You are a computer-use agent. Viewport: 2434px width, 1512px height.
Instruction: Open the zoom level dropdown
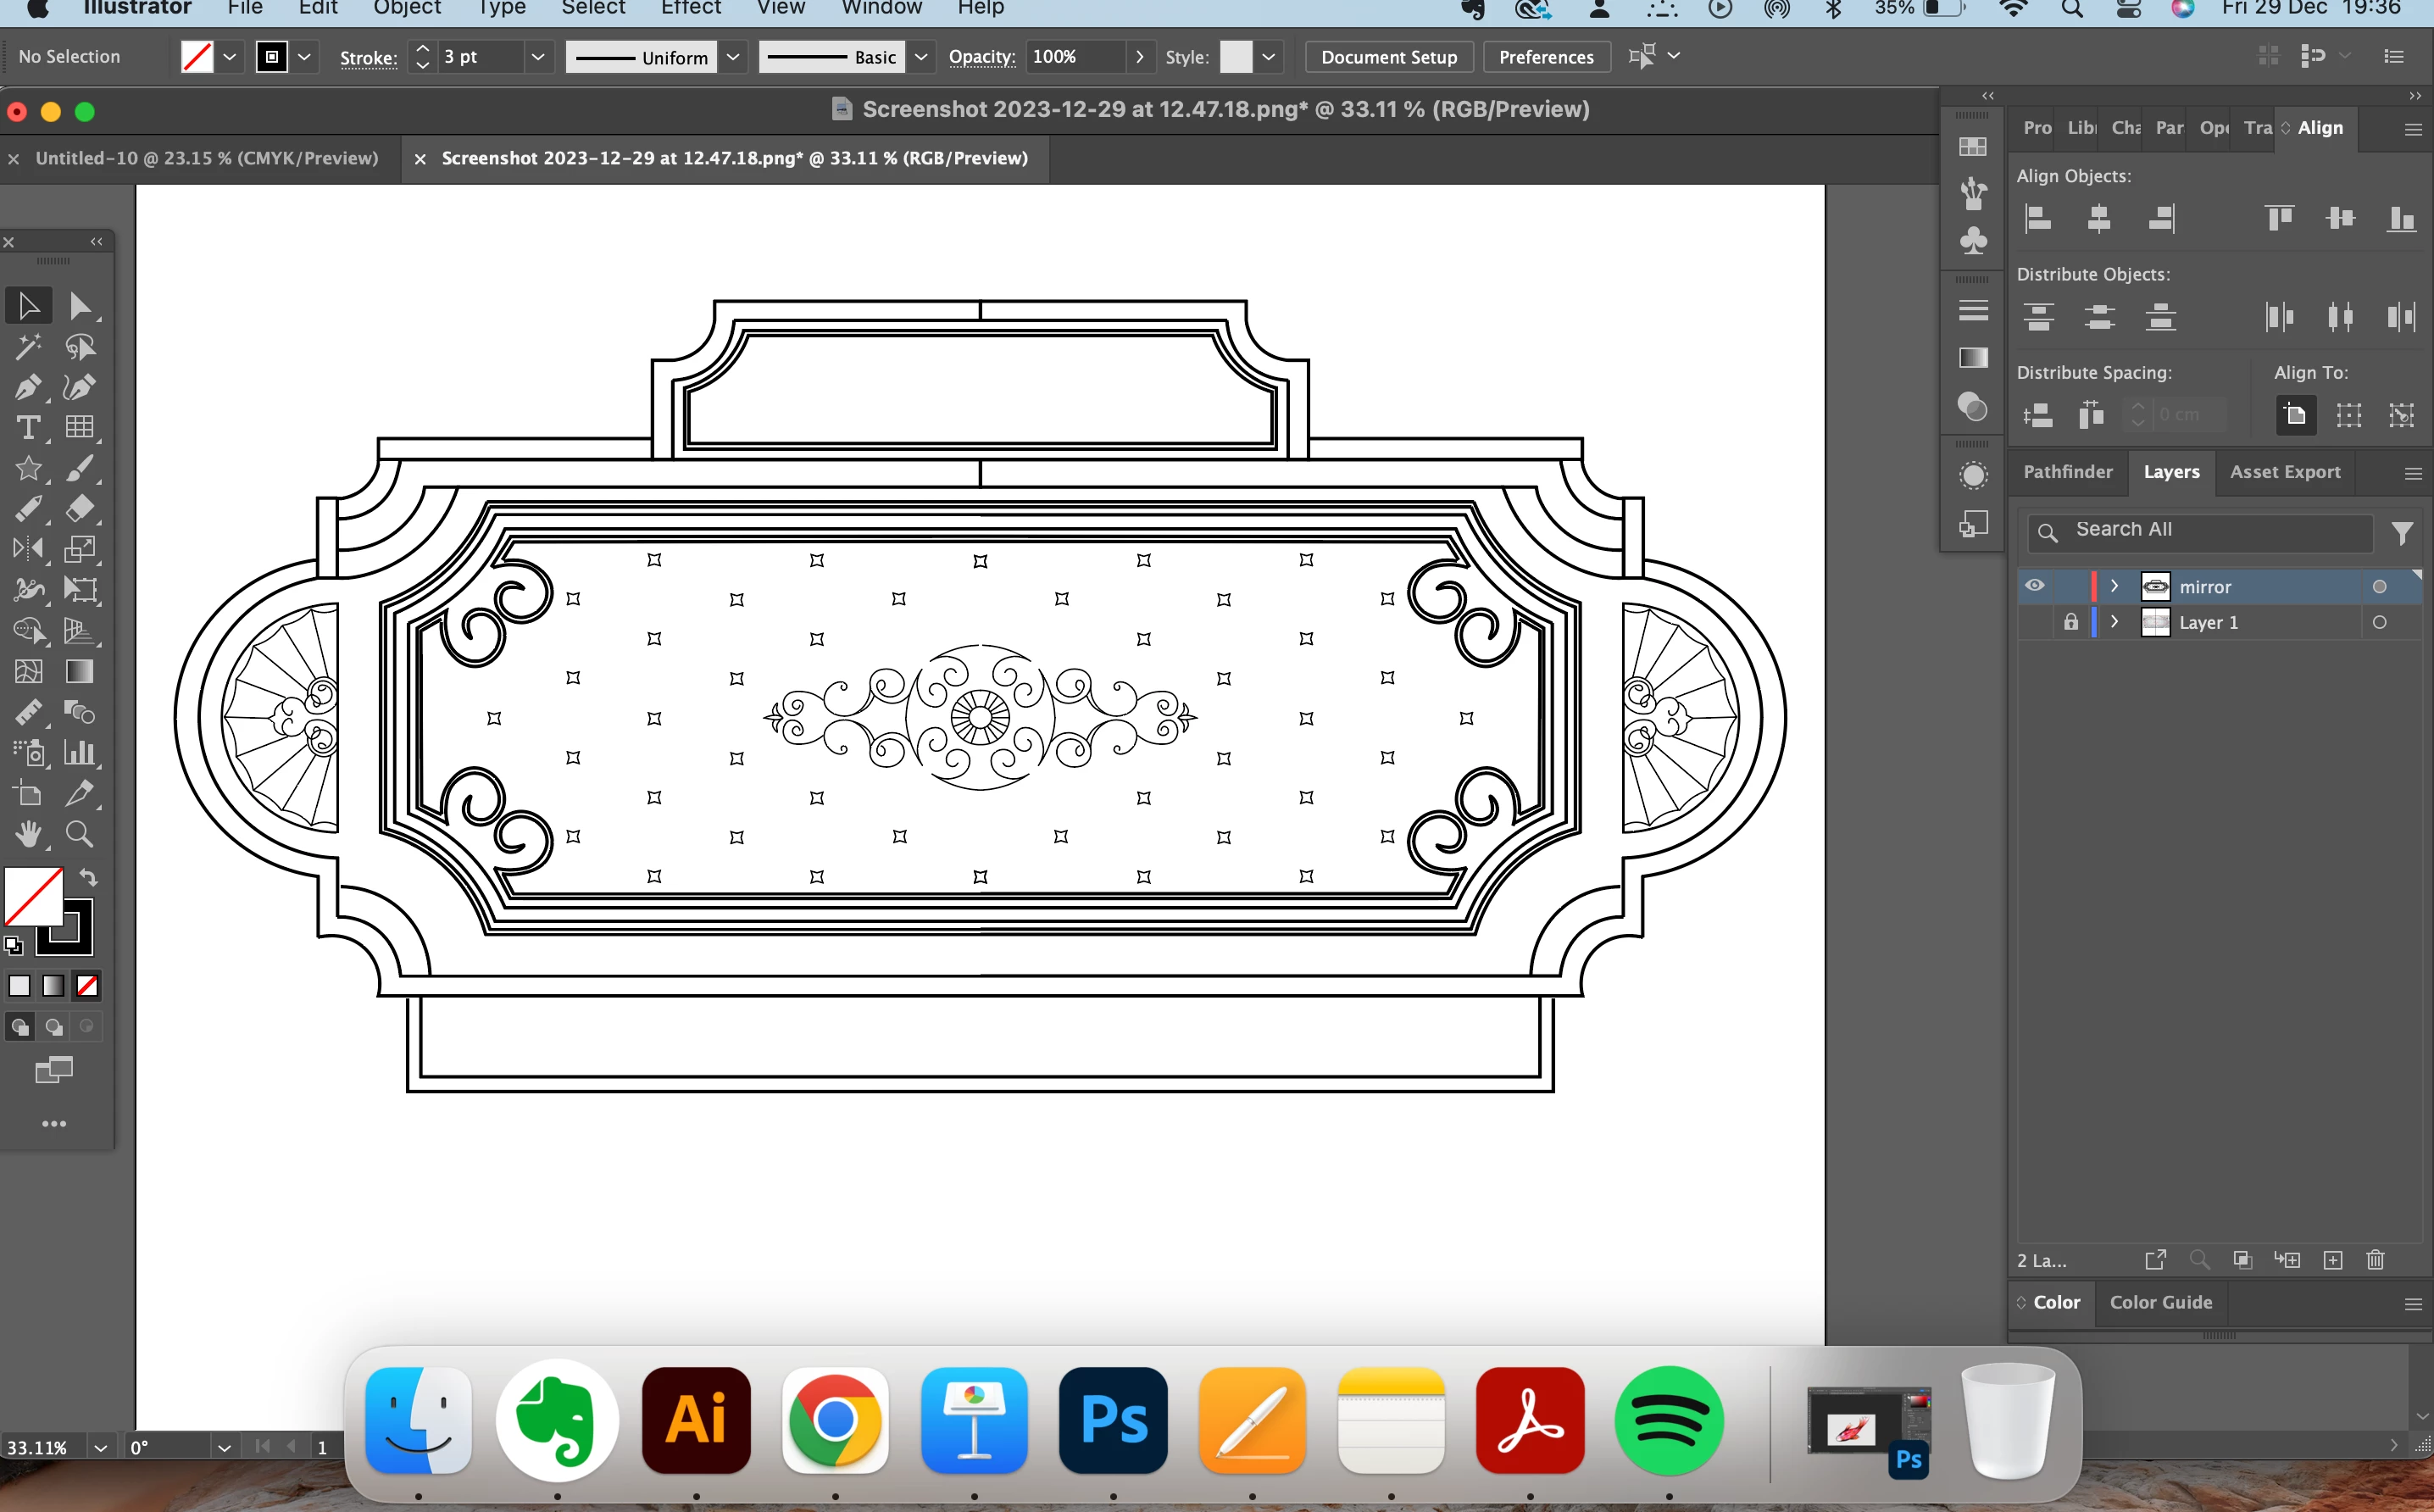[100, 1447]
